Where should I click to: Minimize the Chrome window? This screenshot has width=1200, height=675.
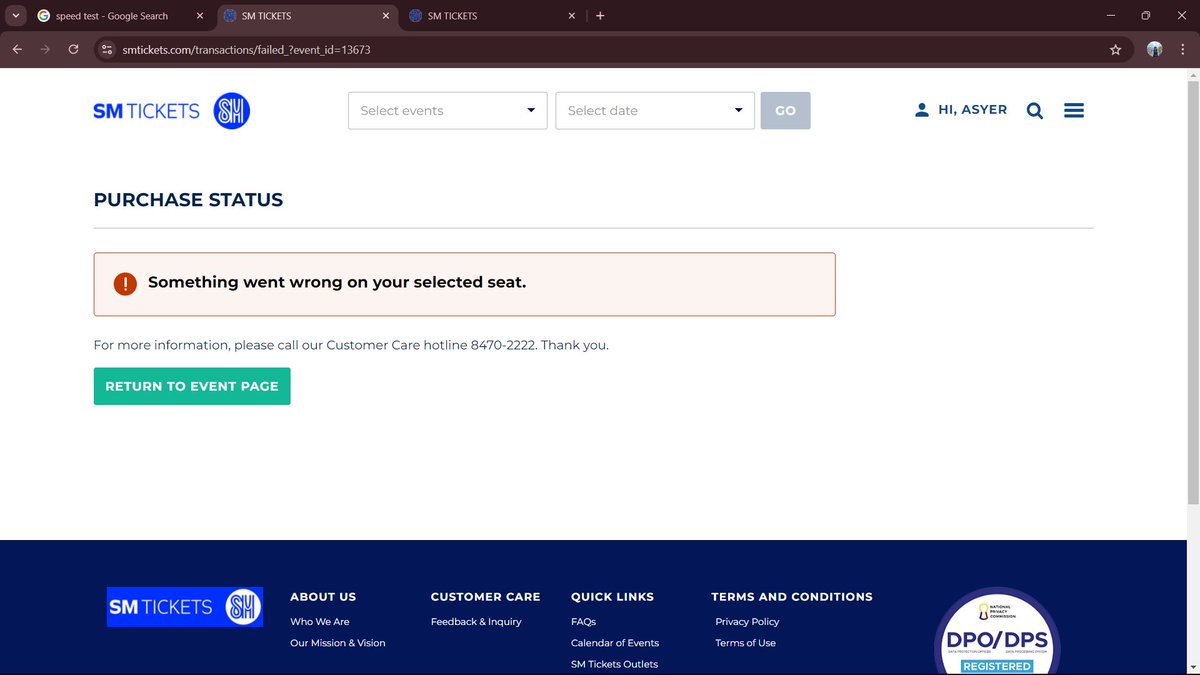point(1112,16)
